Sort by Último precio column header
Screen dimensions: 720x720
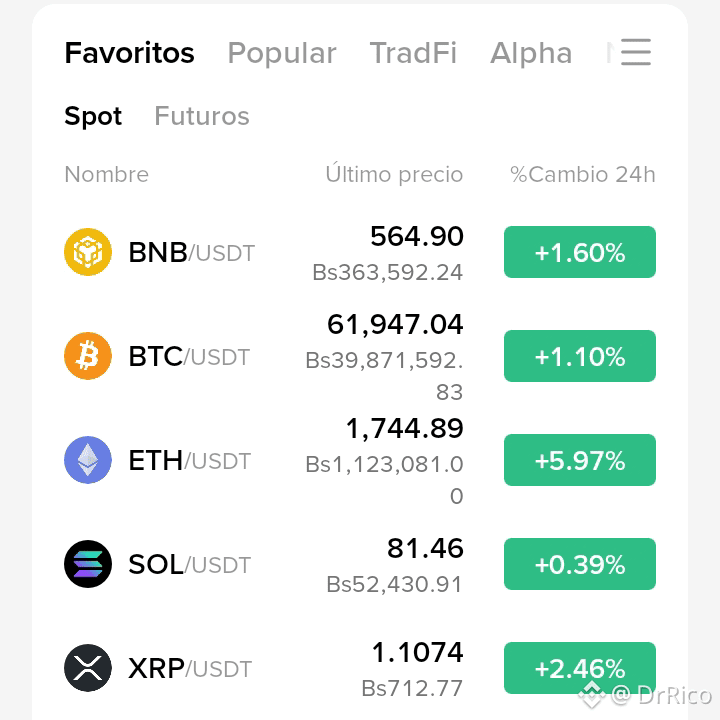[x=394, y=174]
